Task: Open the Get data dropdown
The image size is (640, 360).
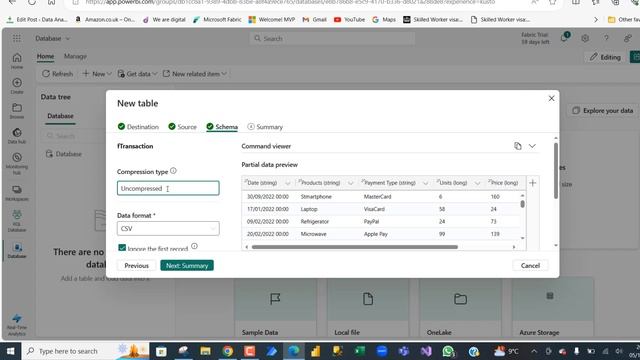Action: 137,74
